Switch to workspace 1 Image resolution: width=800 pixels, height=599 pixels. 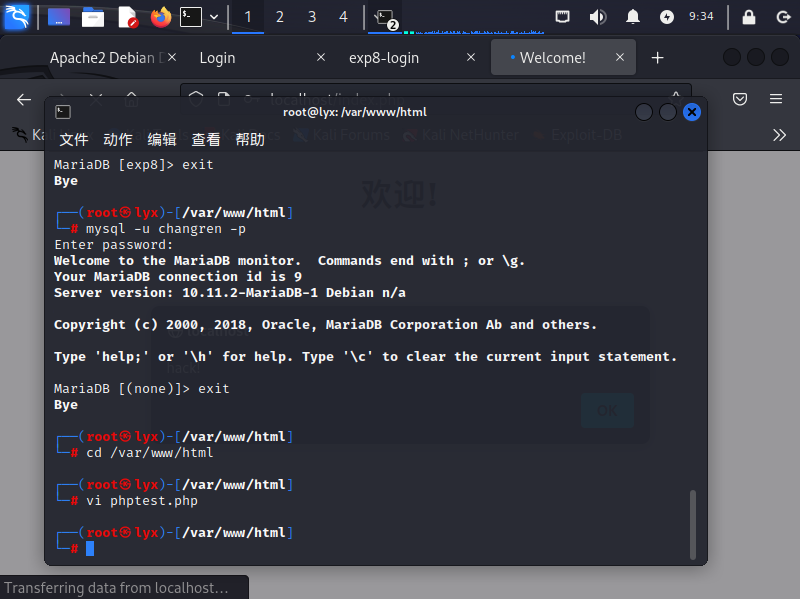[x=248, y=17]
